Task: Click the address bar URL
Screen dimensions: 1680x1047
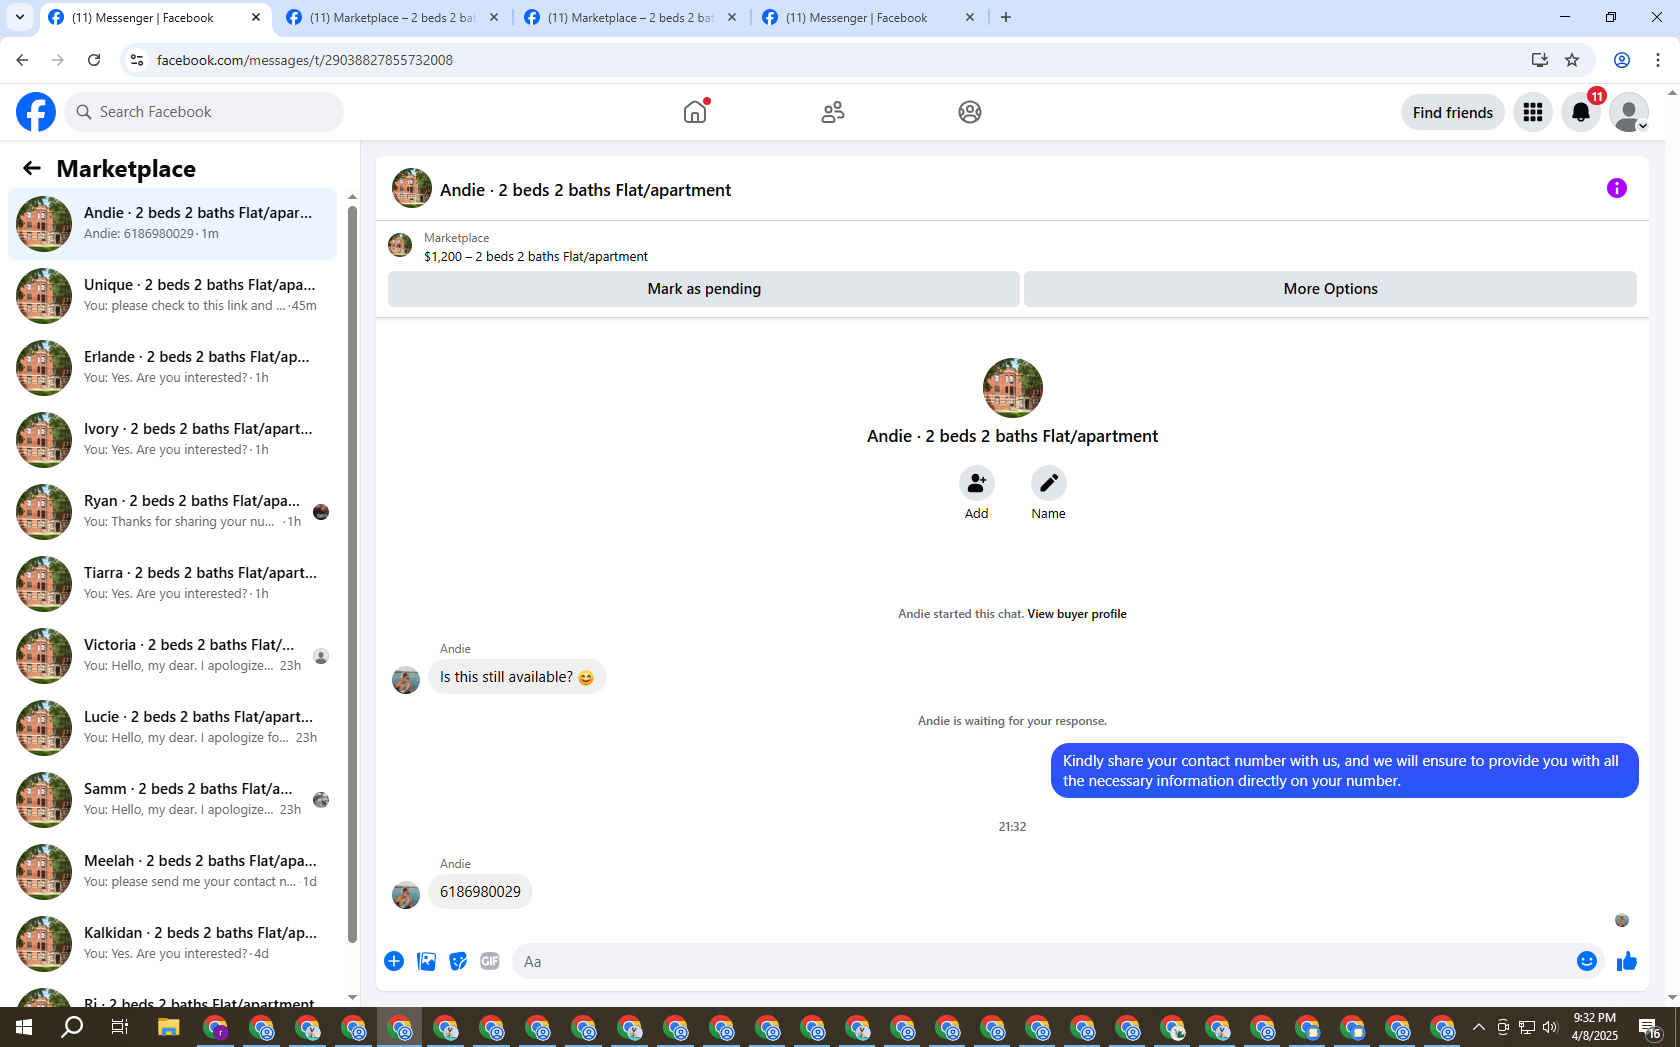Action: click(305, 60)
